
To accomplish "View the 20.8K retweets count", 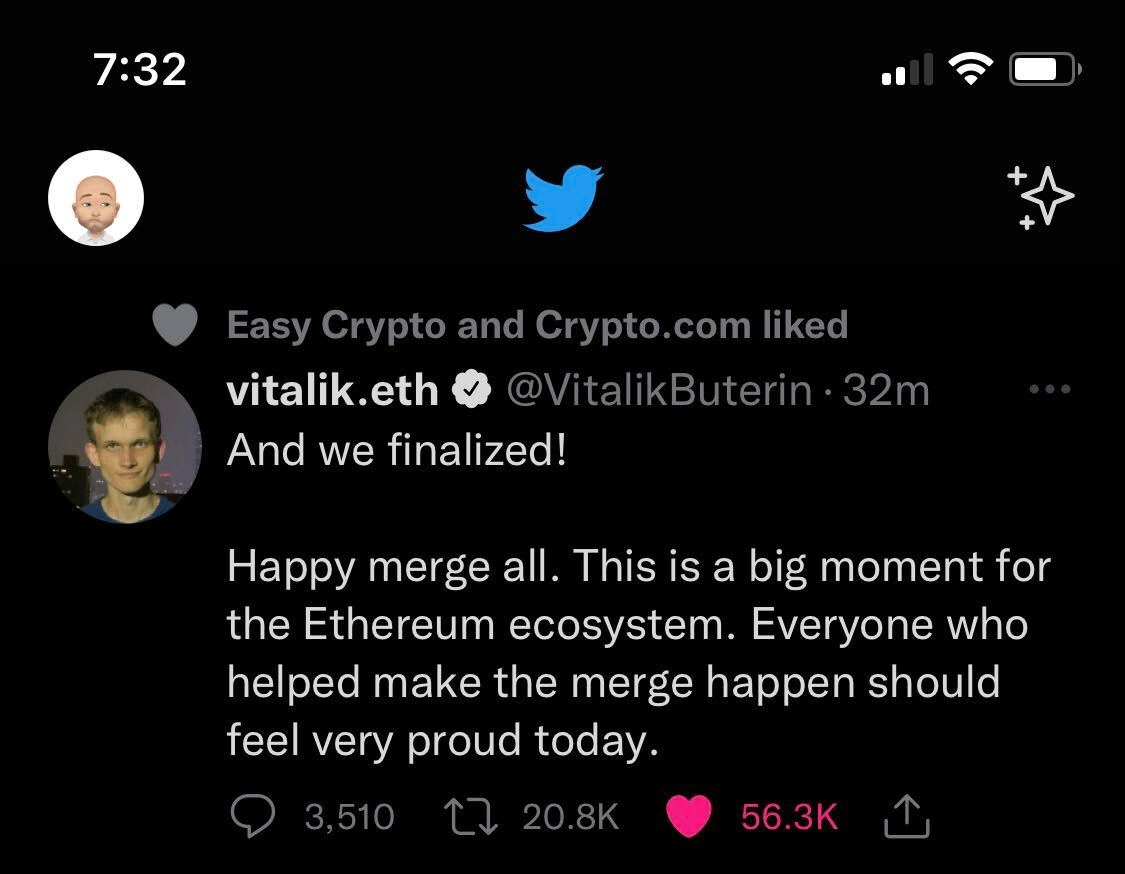I will 571,817.
